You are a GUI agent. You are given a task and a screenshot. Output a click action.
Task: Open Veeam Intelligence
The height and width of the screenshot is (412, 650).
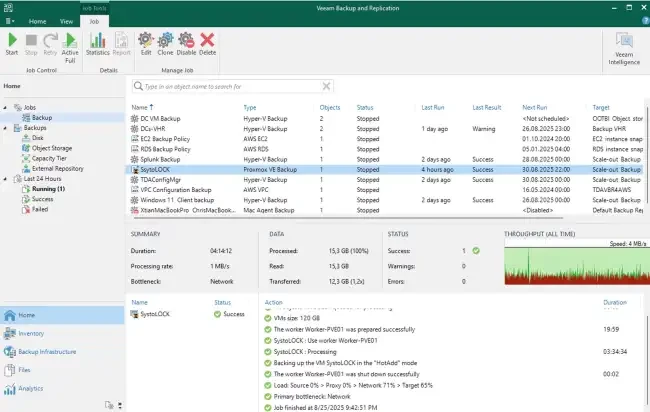pyautogui.click(x=624, y=48)
